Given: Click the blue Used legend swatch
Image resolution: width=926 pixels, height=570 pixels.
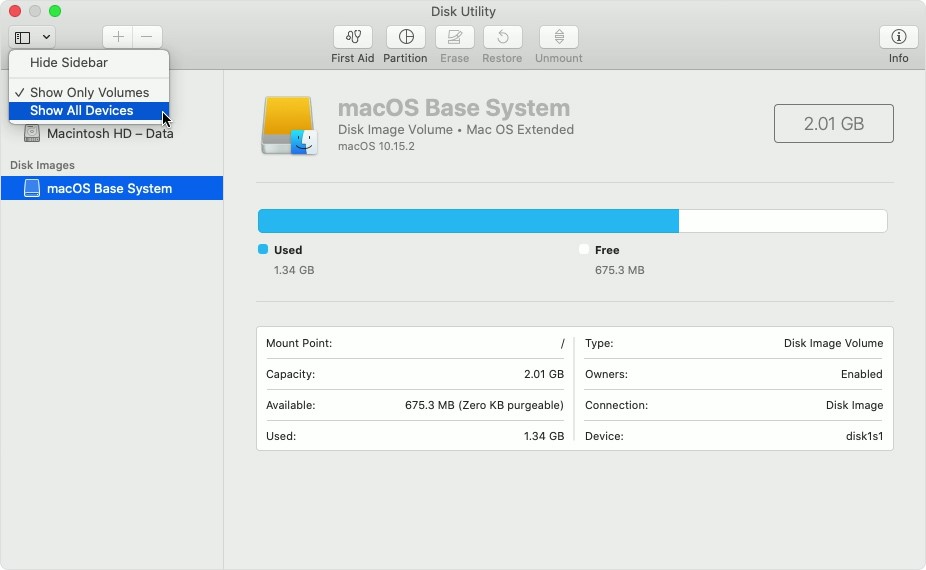Looking at the screenshot, I should [x=263, y=249].
